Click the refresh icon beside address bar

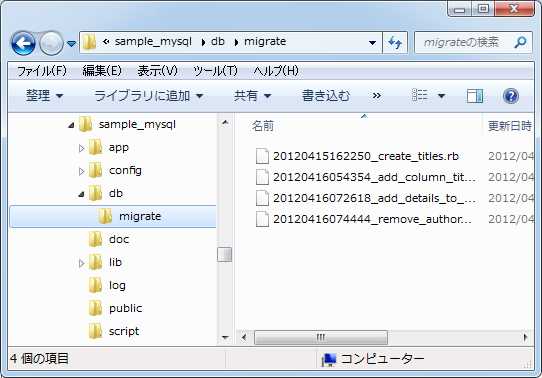[x=395, y=42]
